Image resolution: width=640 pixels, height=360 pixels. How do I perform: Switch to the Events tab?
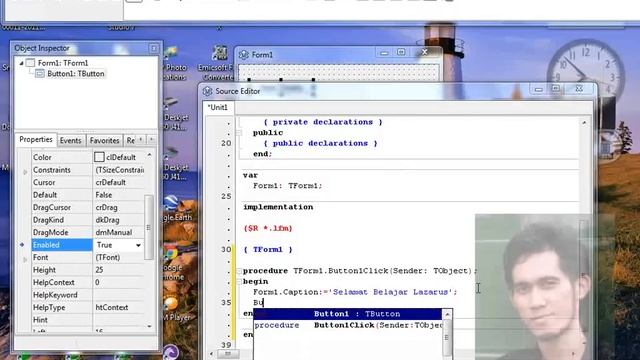pyautogui.click(x=70, y=140)
